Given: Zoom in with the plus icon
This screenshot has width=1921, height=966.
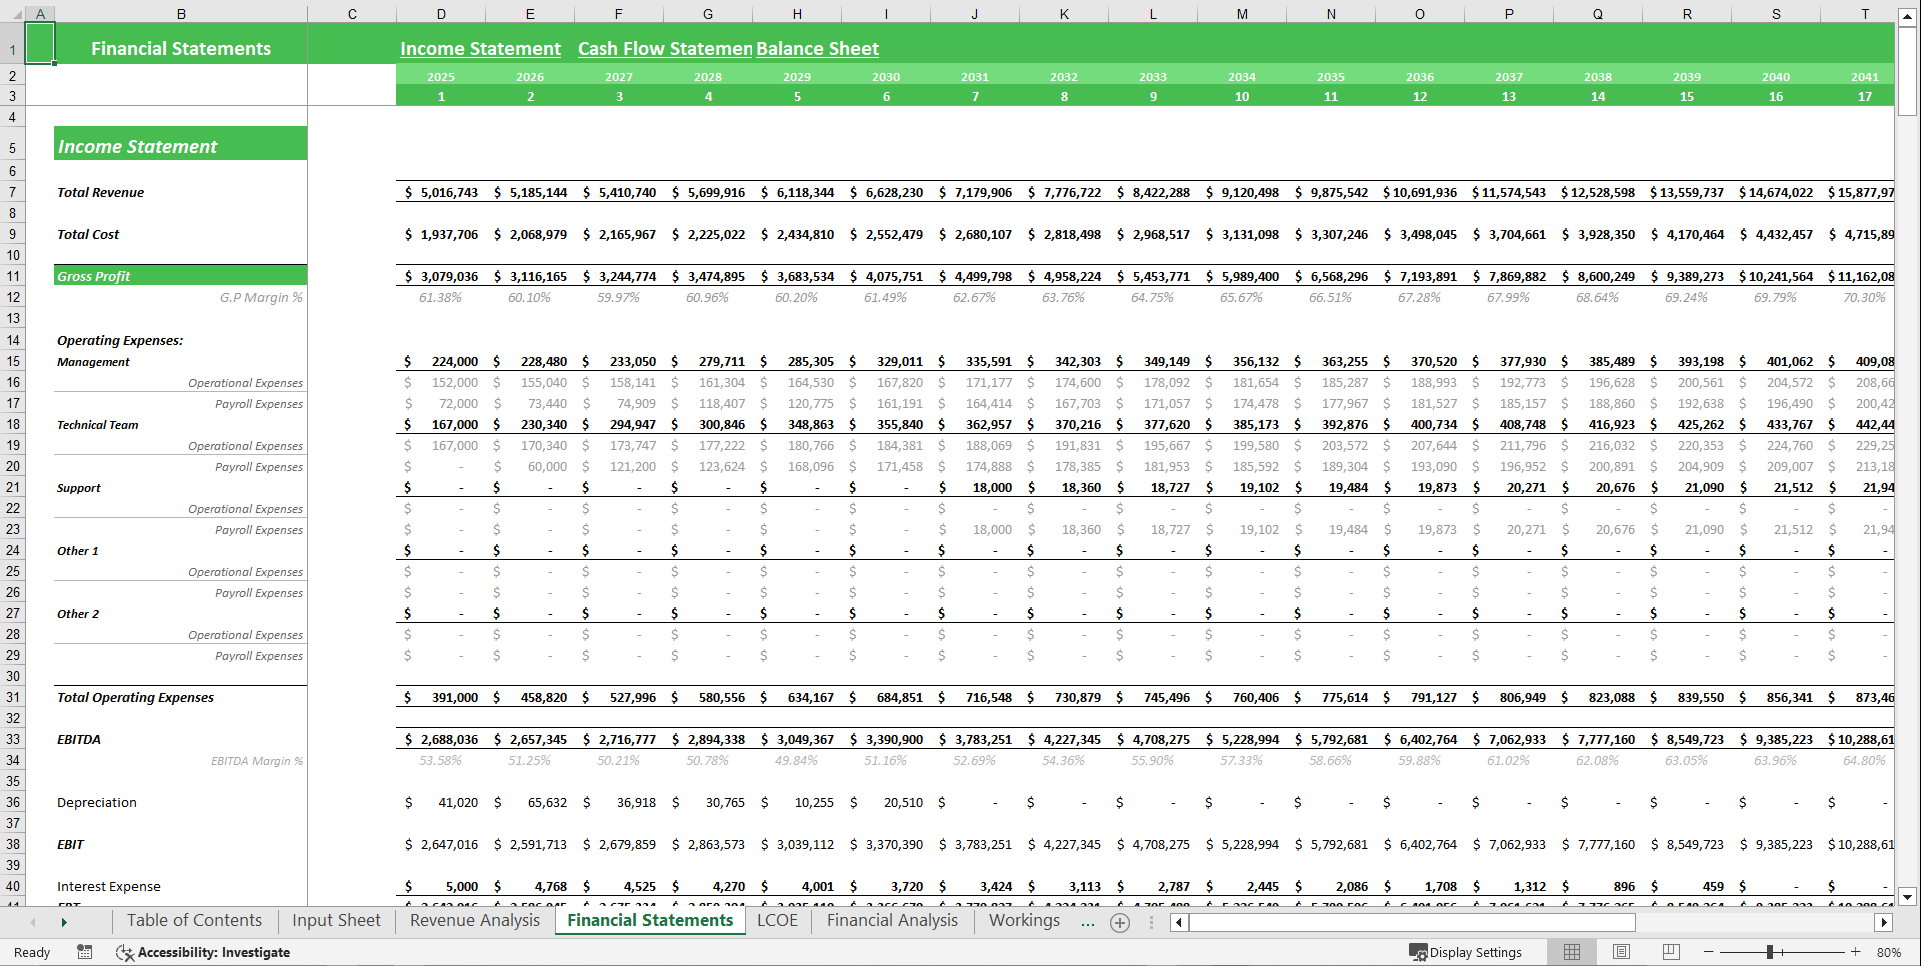Looking at the screenshot, I should (x=1856, y=952).
